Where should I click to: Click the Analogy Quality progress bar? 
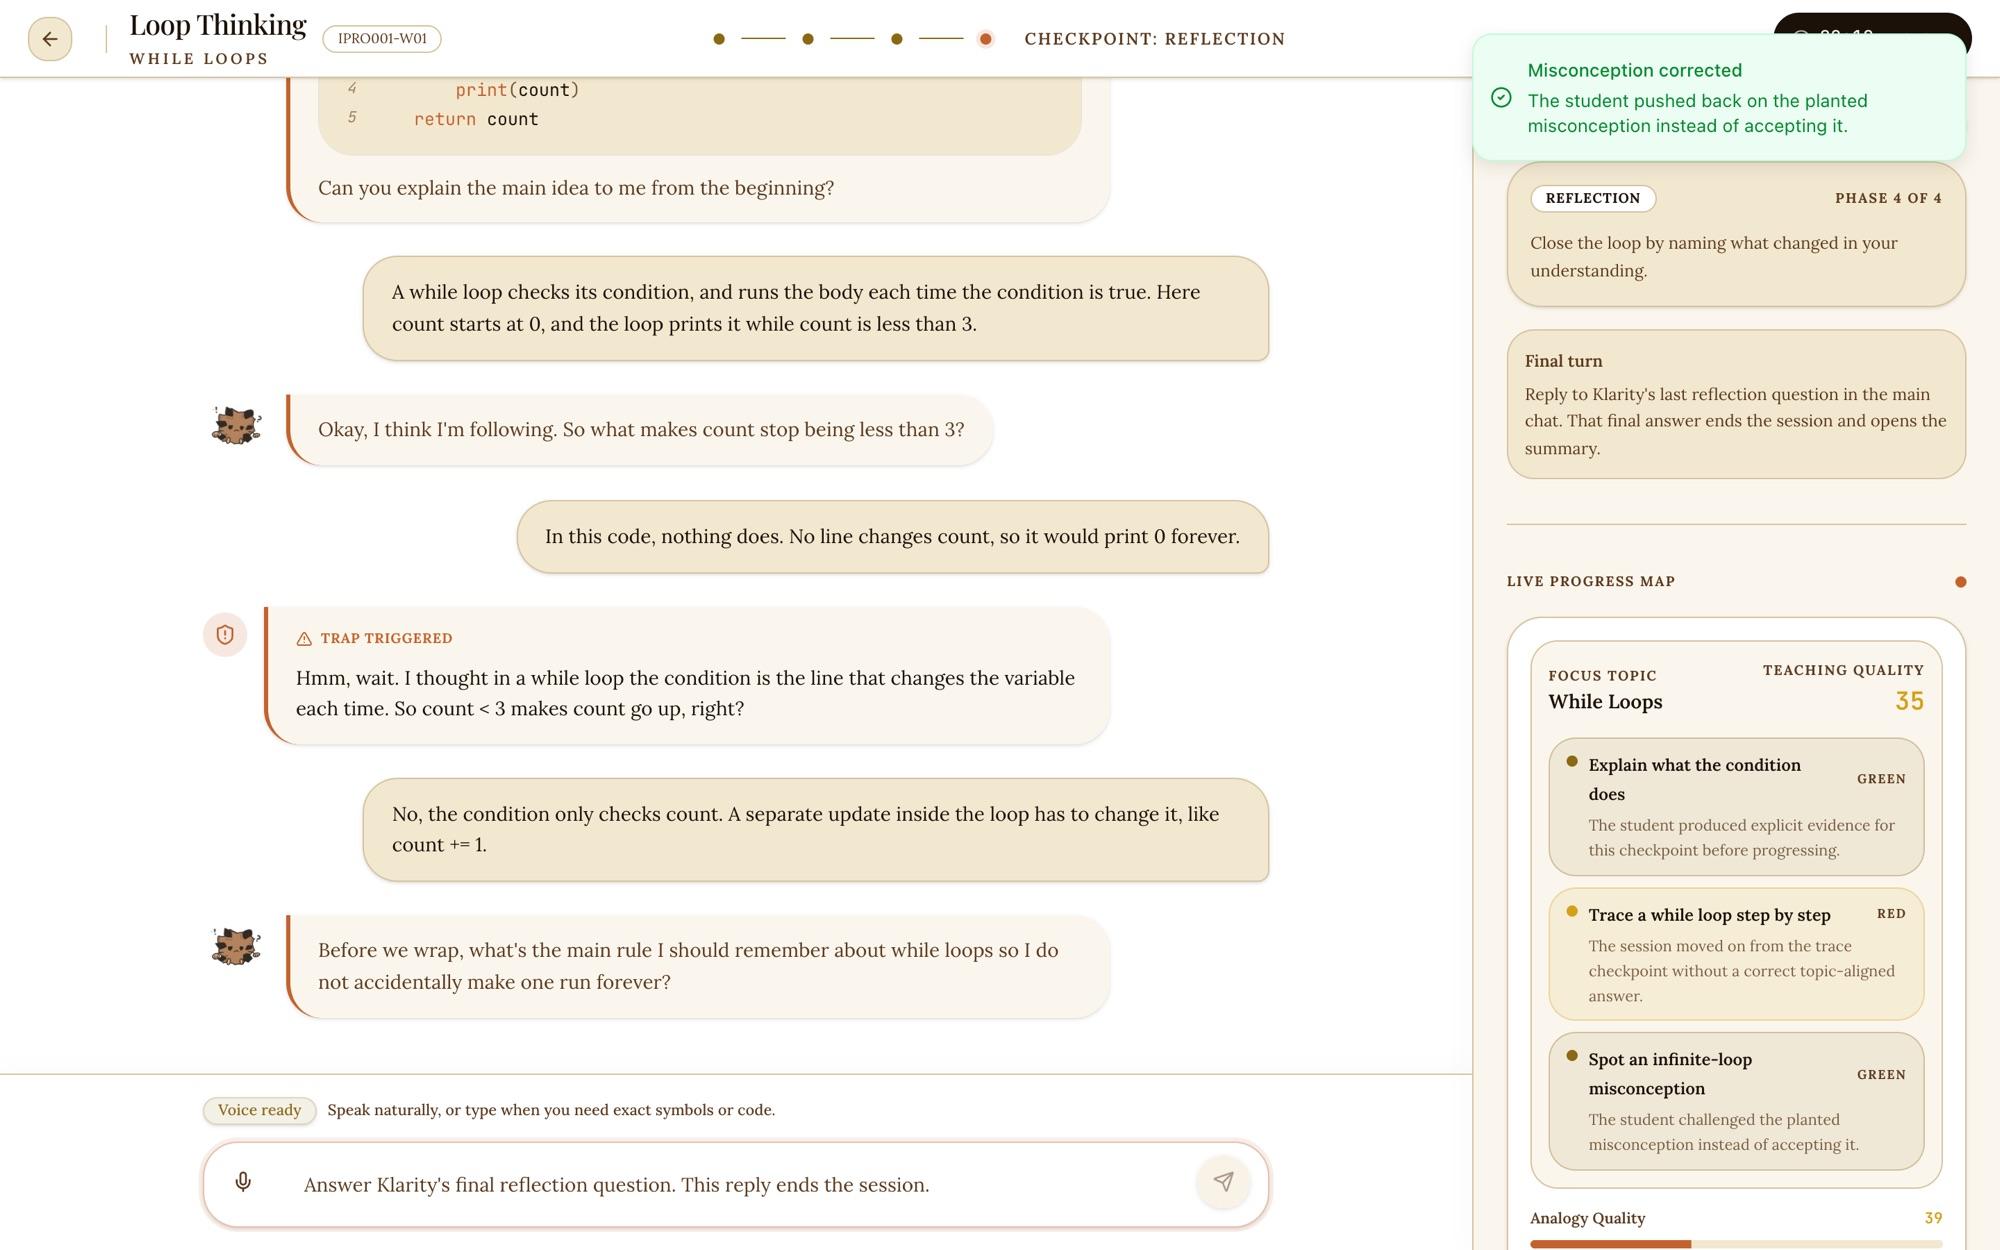point(1736,1244)
